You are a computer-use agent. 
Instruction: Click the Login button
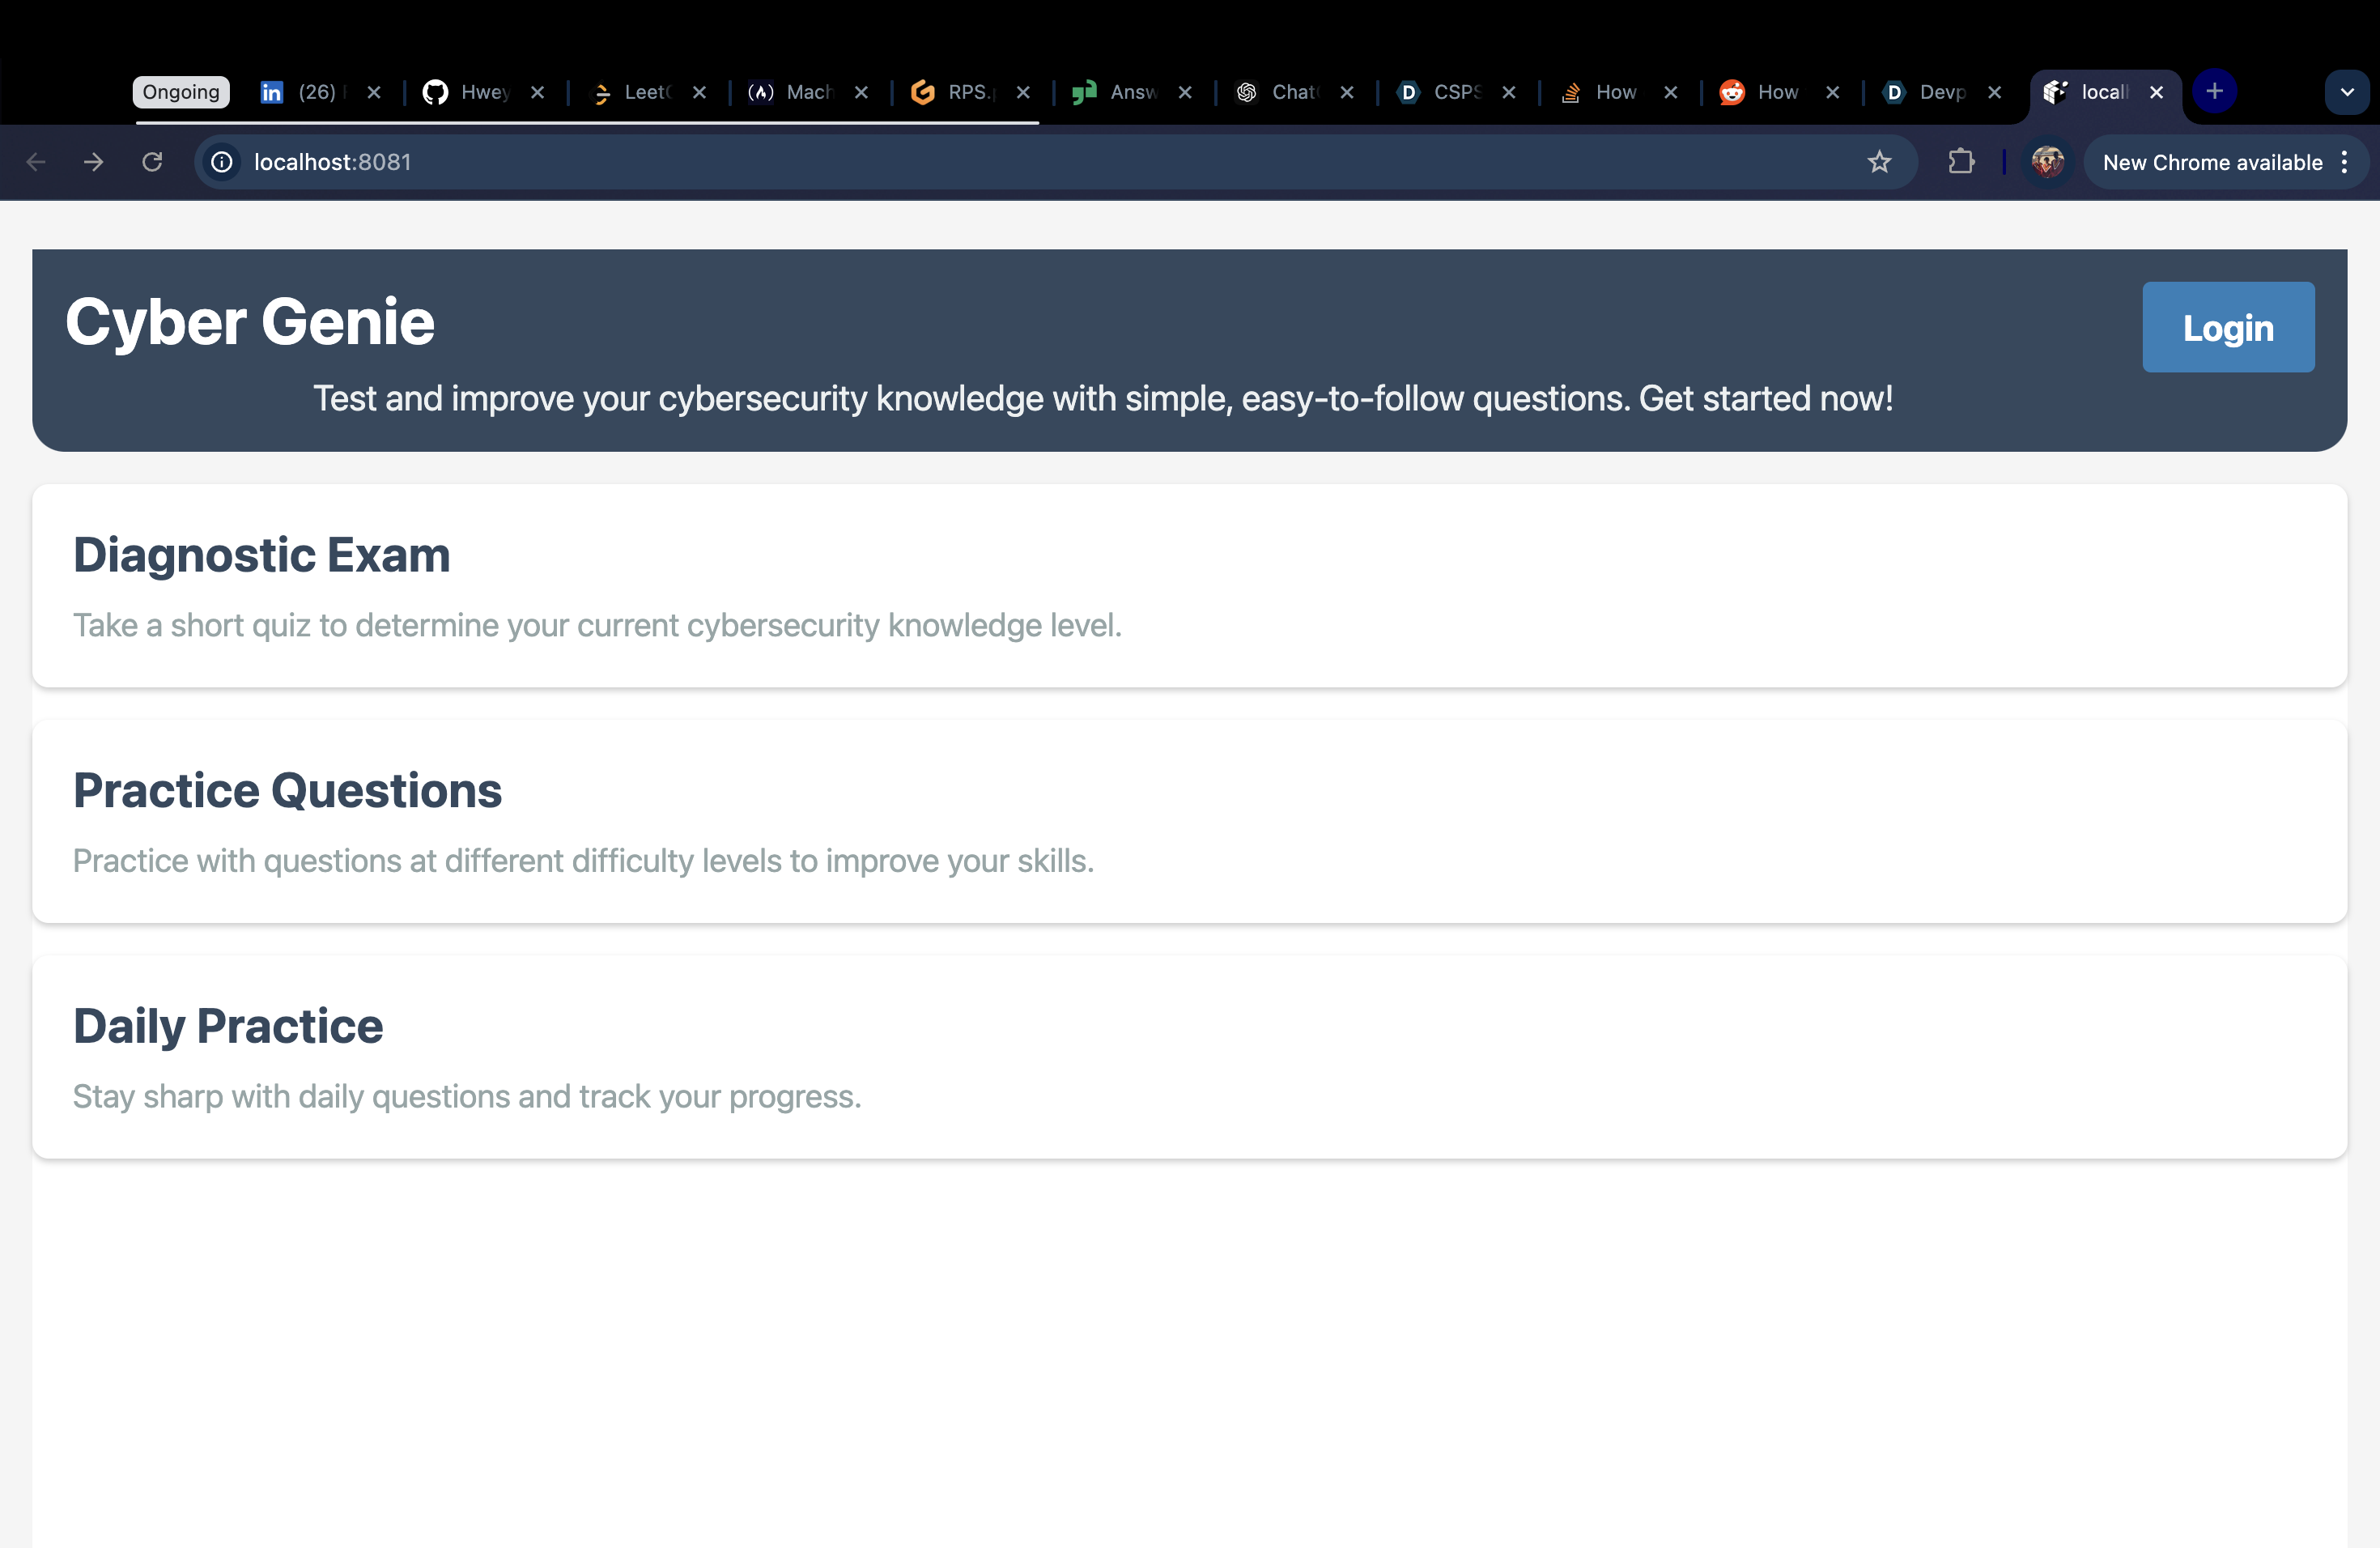point(2227,328)
